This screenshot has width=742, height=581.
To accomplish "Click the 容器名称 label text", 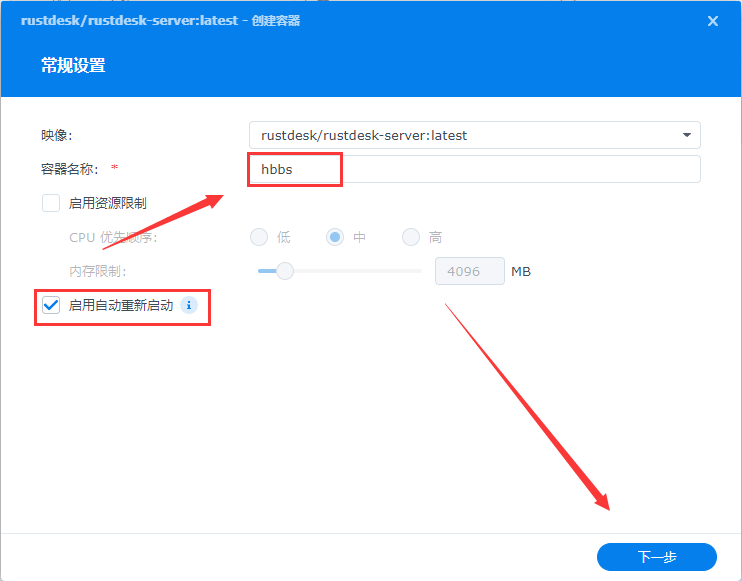I will point(70,169).
